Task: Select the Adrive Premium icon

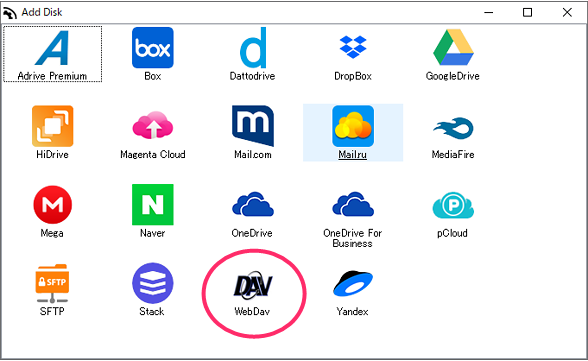Action: (x=52, y=48)
